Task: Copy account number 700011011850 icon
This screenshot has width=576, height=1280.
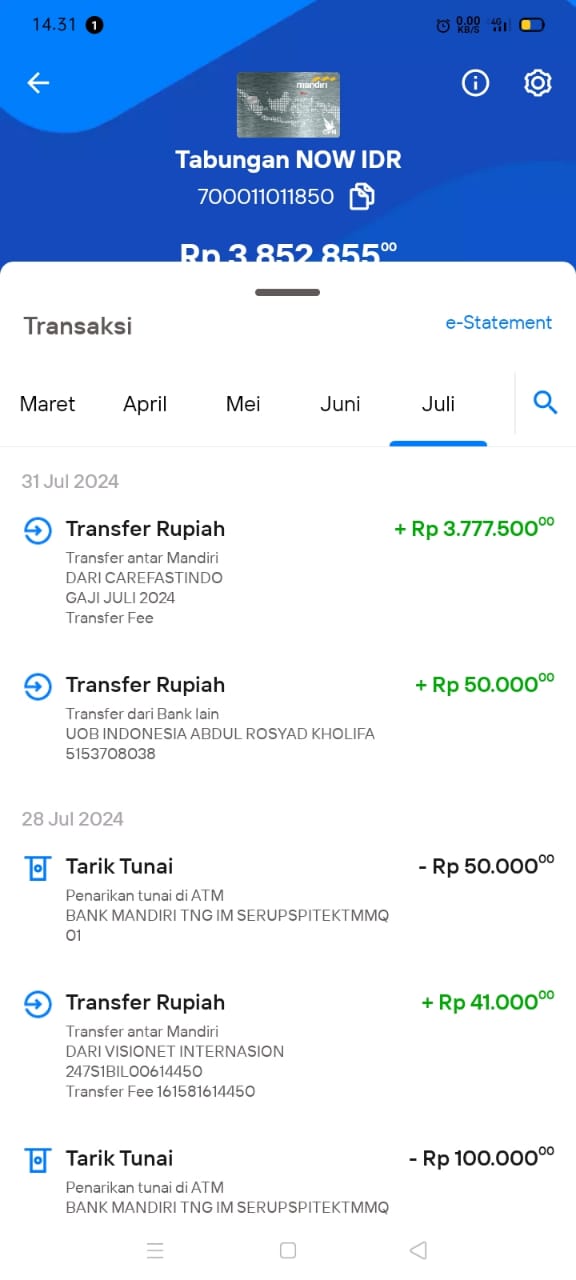Action: pyautogui.click(x=361, y=197)
